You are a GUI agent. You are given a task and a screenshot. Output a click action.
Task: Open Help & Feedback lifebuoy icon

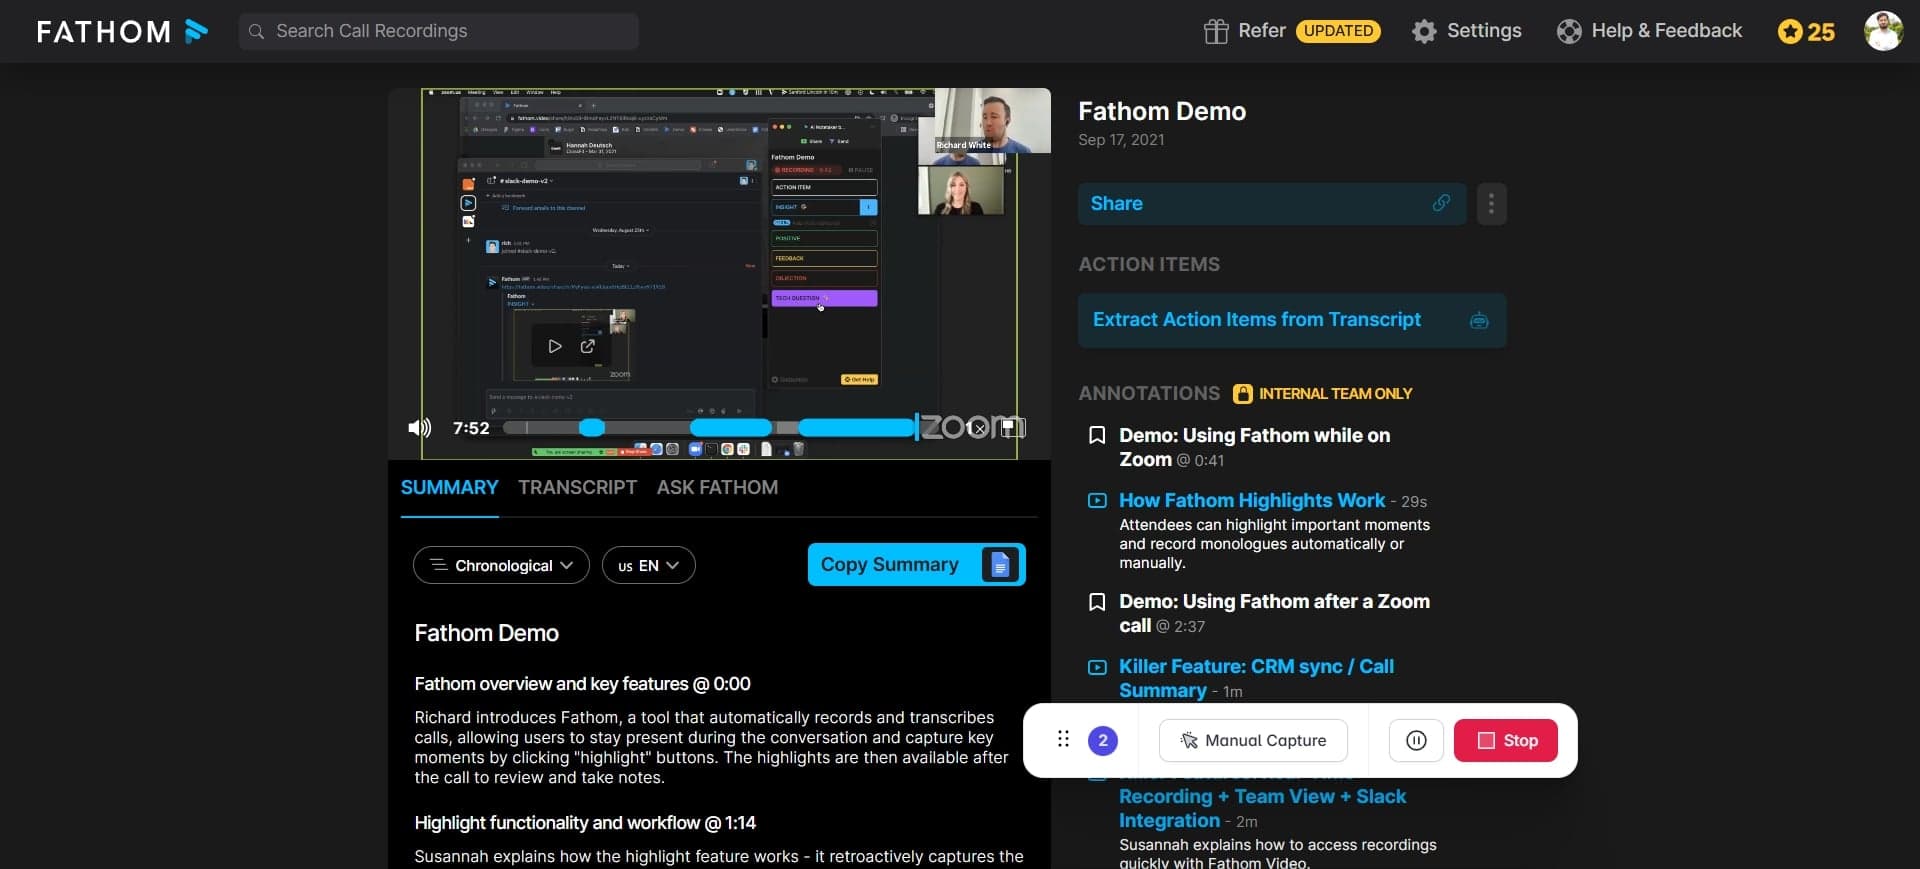coord(1568,31)
